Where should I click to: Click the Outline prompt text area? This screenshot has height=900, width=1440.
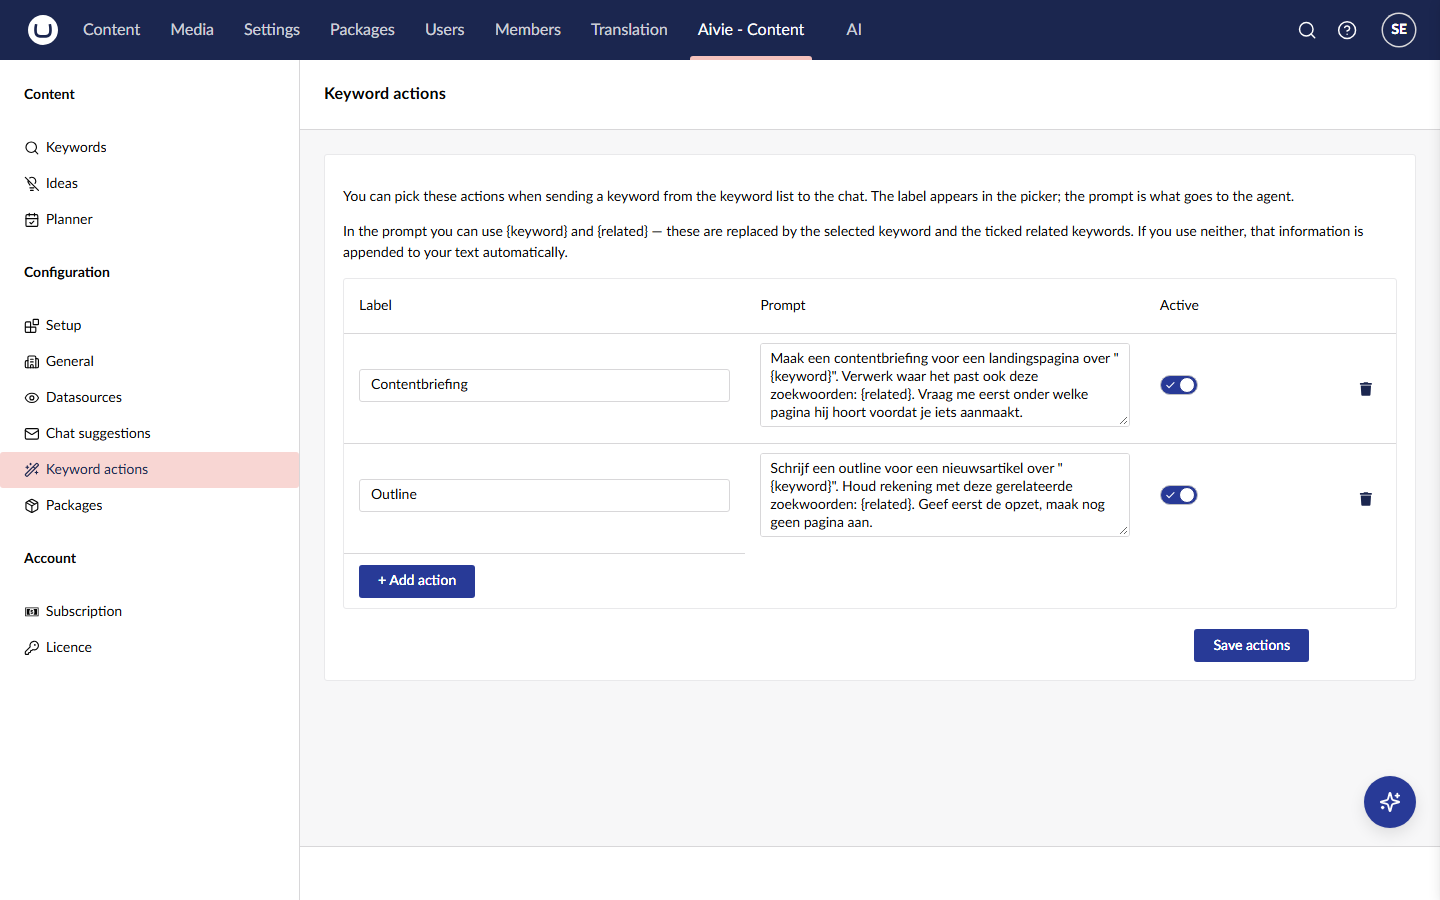(x=945, y=495)
